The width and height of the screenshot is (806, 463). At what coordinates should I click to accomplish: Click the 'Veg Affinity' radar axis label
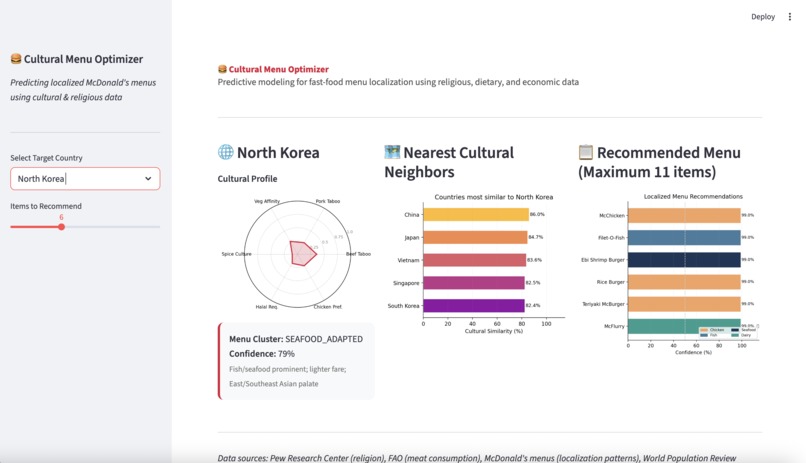point(267,201)
